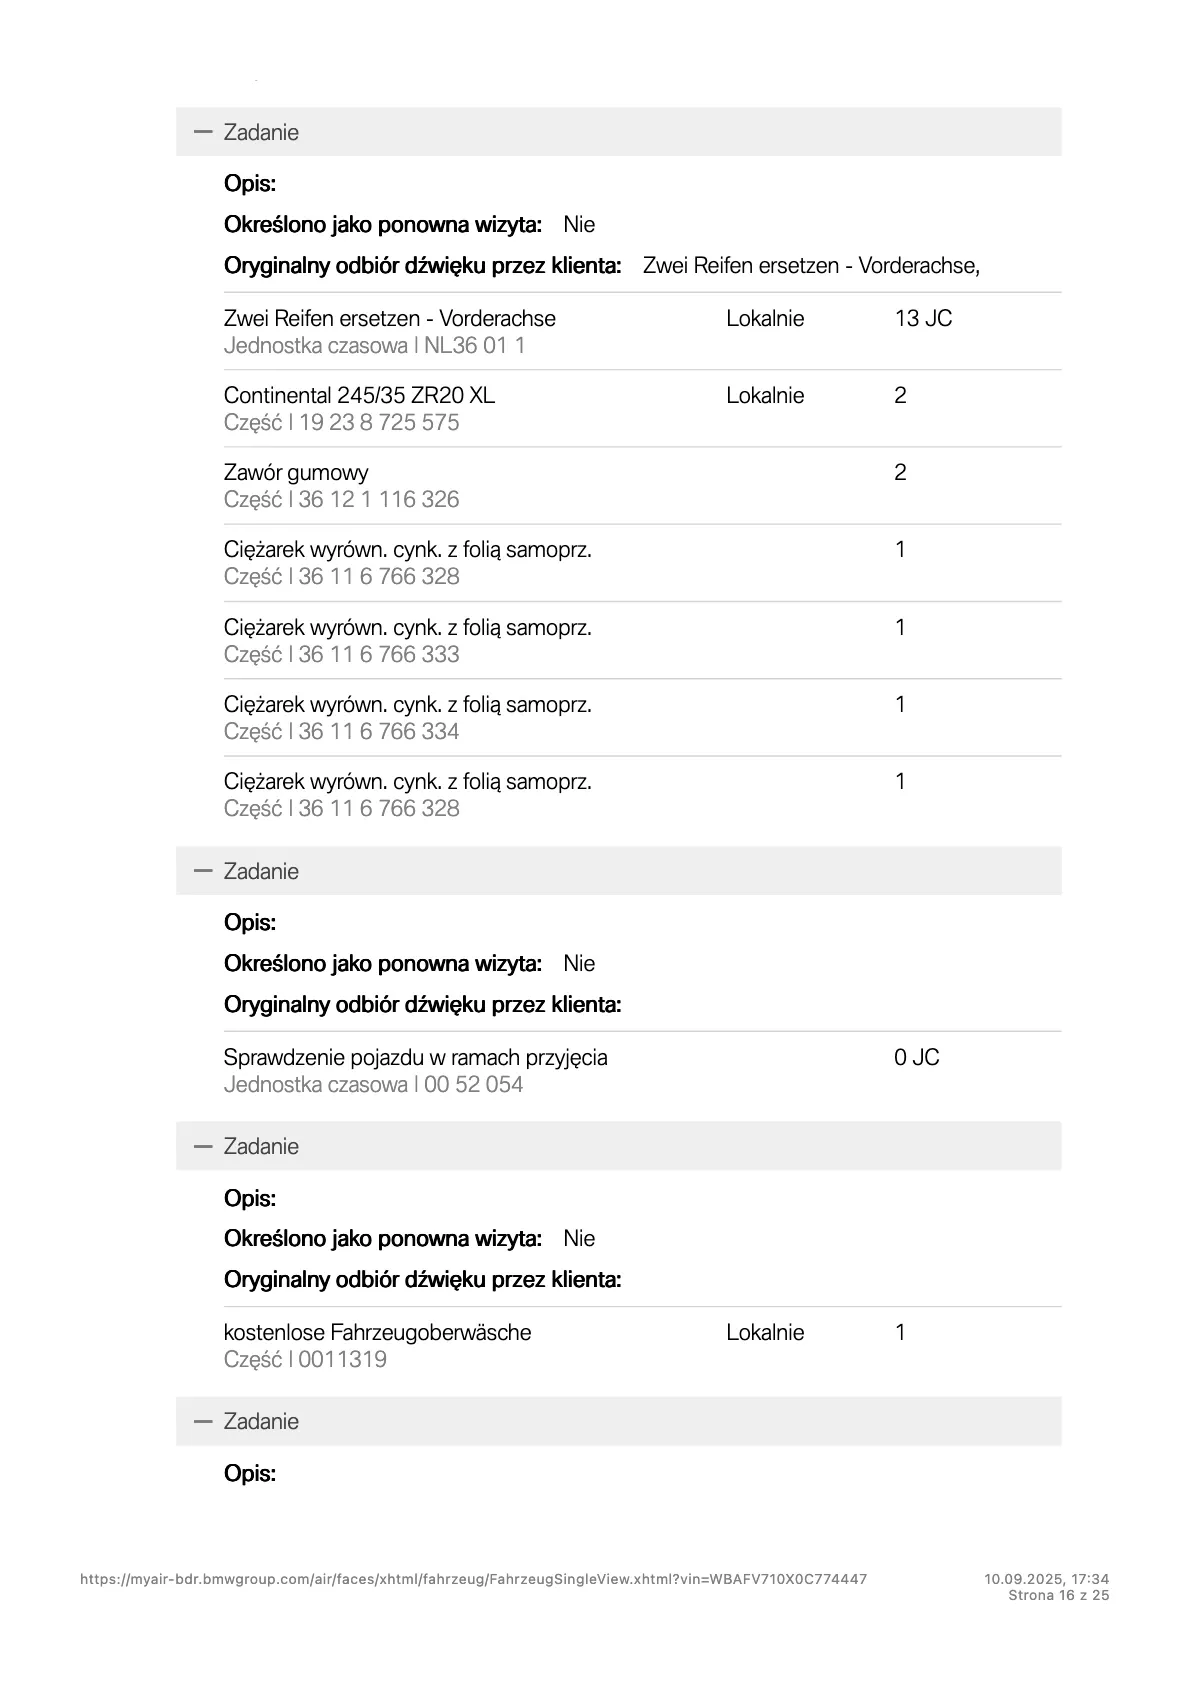Select the Continental 245/35 ZR20 XL part row
This screenshot has height=1683, width=1190.
(359, 395)
